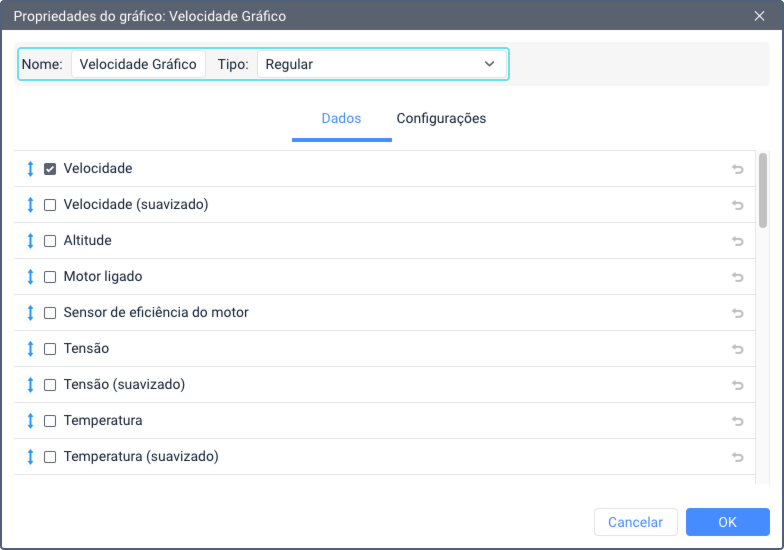Tick the Tensão (suavizado) checkbox
The width and height of the screenshot is (784, 550).
click(x=50, y=385)
